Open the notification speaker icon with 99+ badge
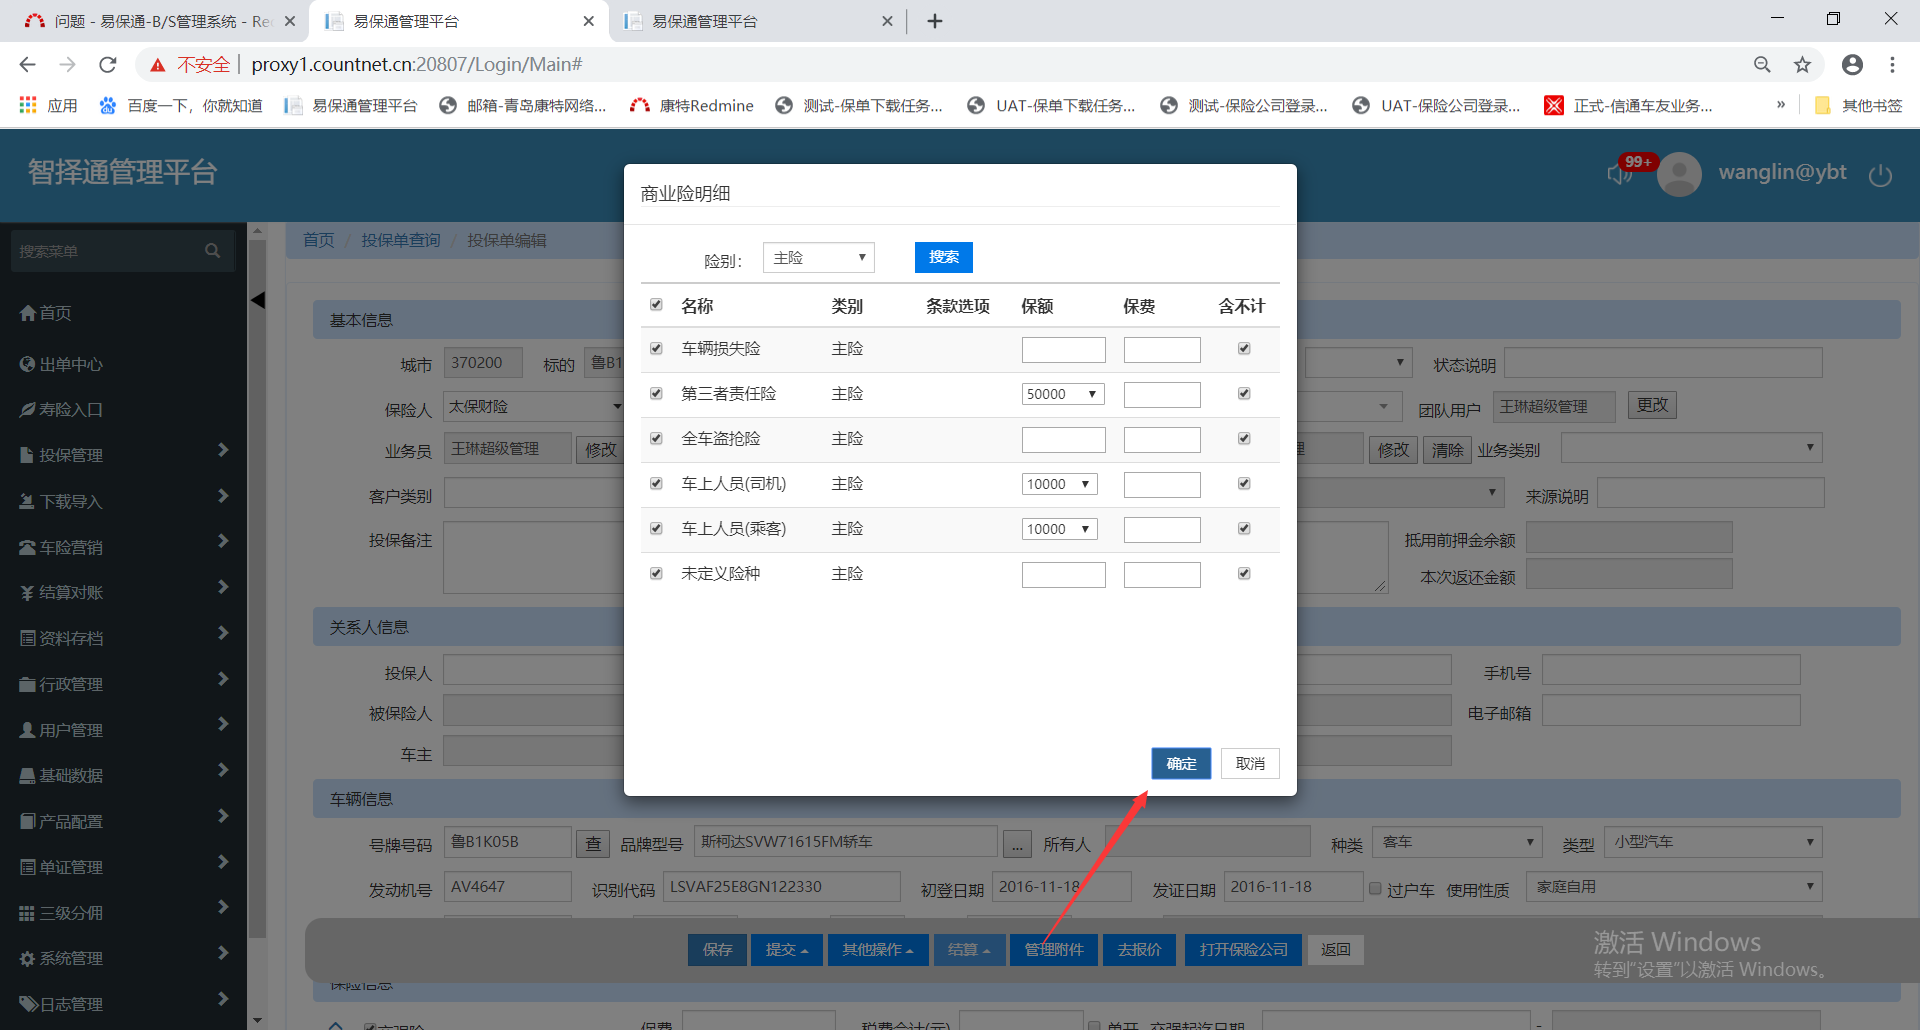The width and height of the screenshot is (1920, 1030). (1619, 174)
